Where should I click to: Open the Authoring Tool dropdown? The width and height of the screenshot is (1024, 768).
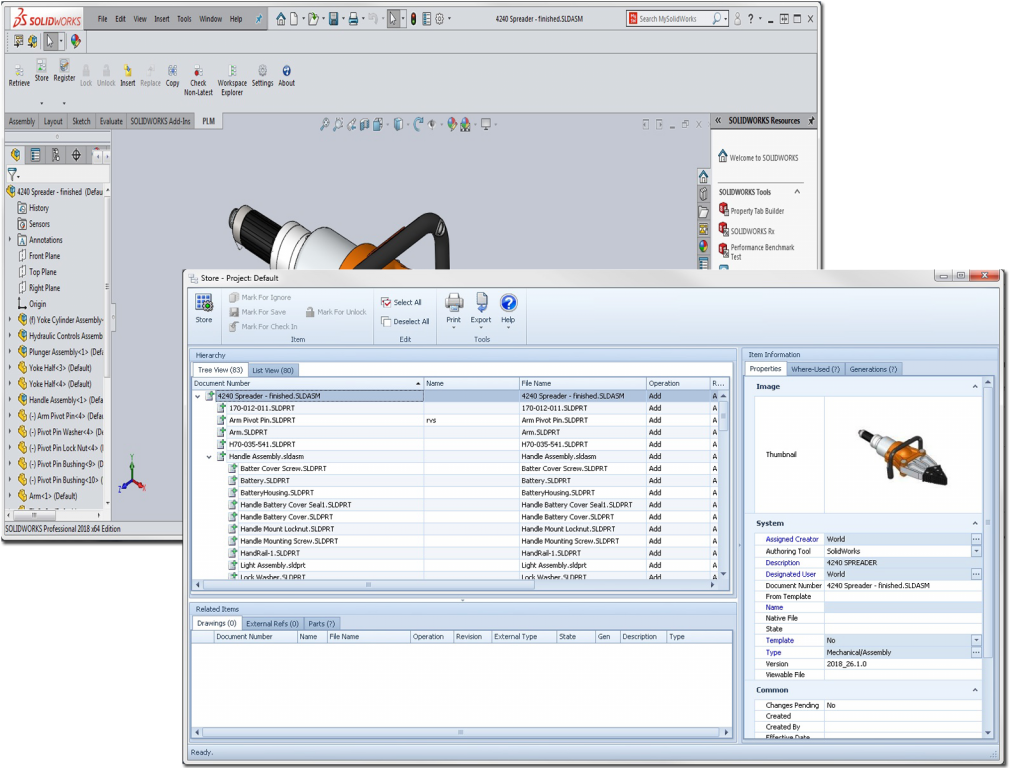pyautogui.click(x=976, y=551)
